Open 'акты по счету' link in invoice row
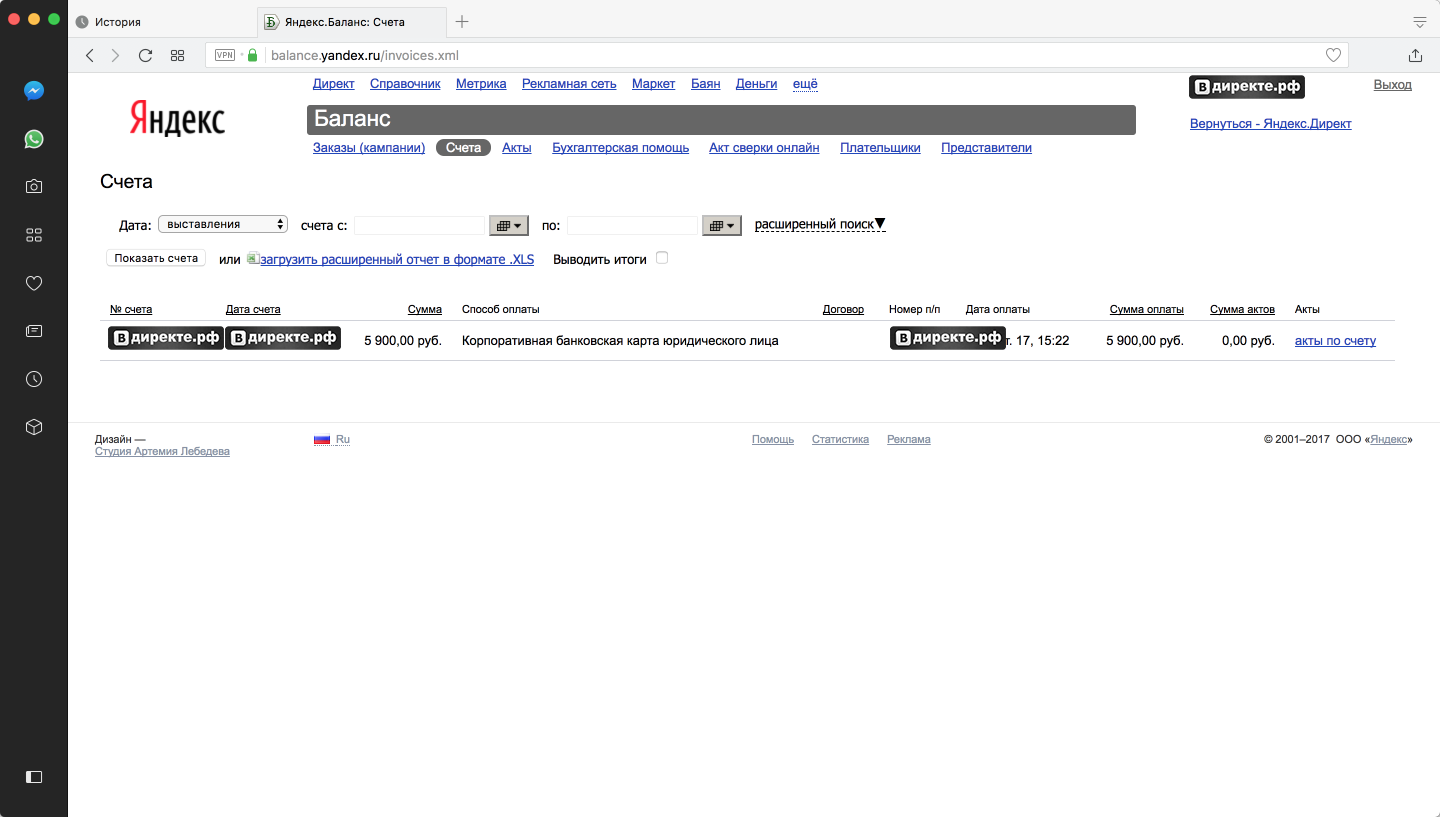The width and height of the screenshot is (1440, 817). pos(1335,341)
